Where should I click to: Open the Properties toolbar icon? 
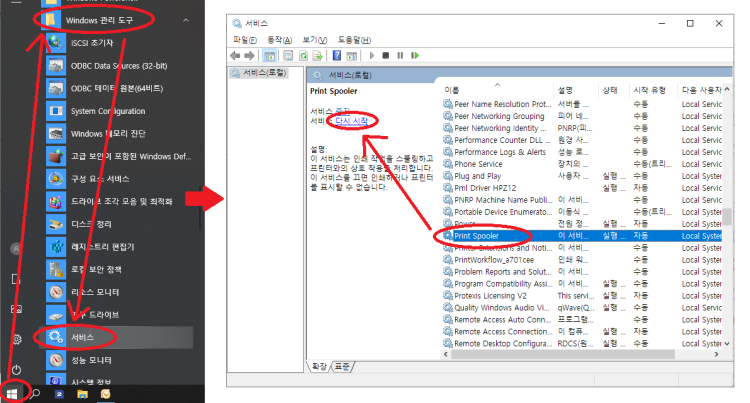click(288, 56)
